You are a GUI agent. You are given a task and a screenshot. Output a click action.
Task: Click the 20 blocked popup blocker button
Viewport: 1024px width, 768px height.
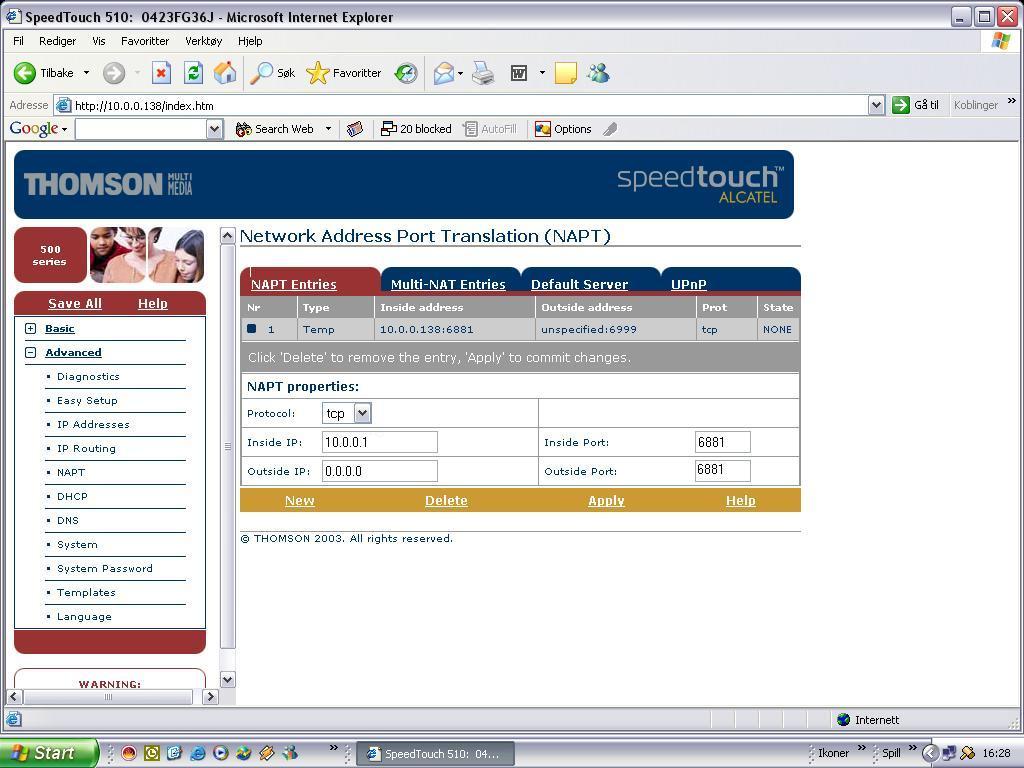coord(417,129)
